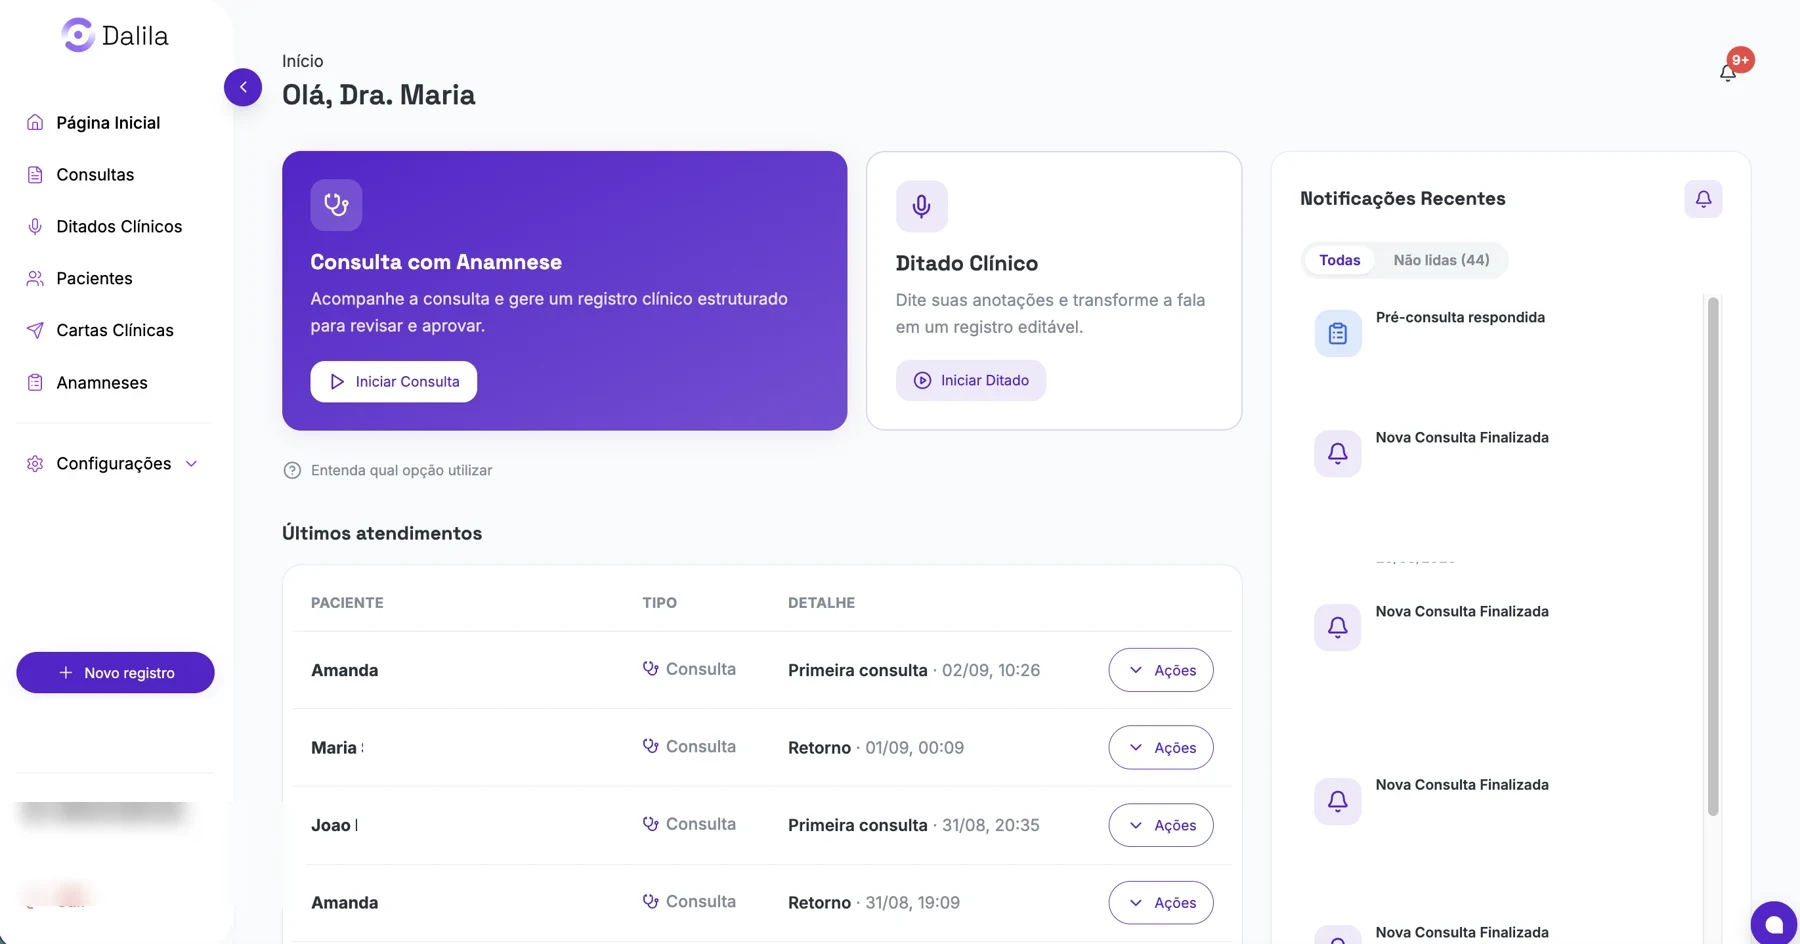Open Ações dropdown for Joao row
Viewport: 1800px width, 944px height.
[1161, 825]
